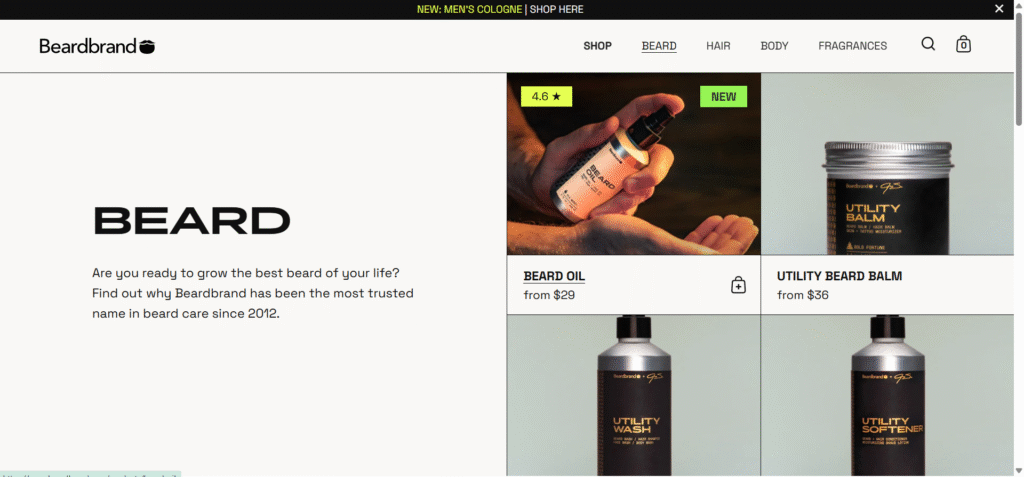
Task: Open the Utility Wash bottle image
Action: point(633,395)
